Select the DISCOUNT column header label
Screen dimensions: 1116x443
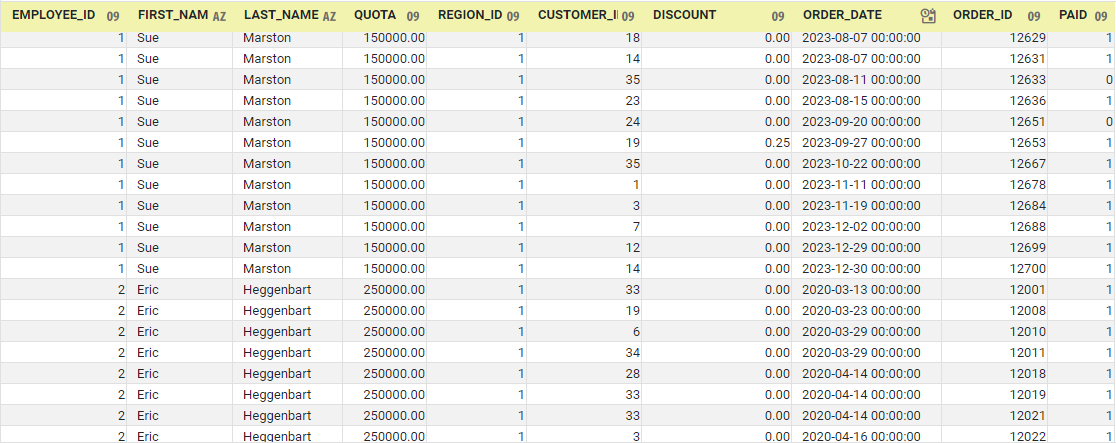pyautogui.click(x=684, y=15)
